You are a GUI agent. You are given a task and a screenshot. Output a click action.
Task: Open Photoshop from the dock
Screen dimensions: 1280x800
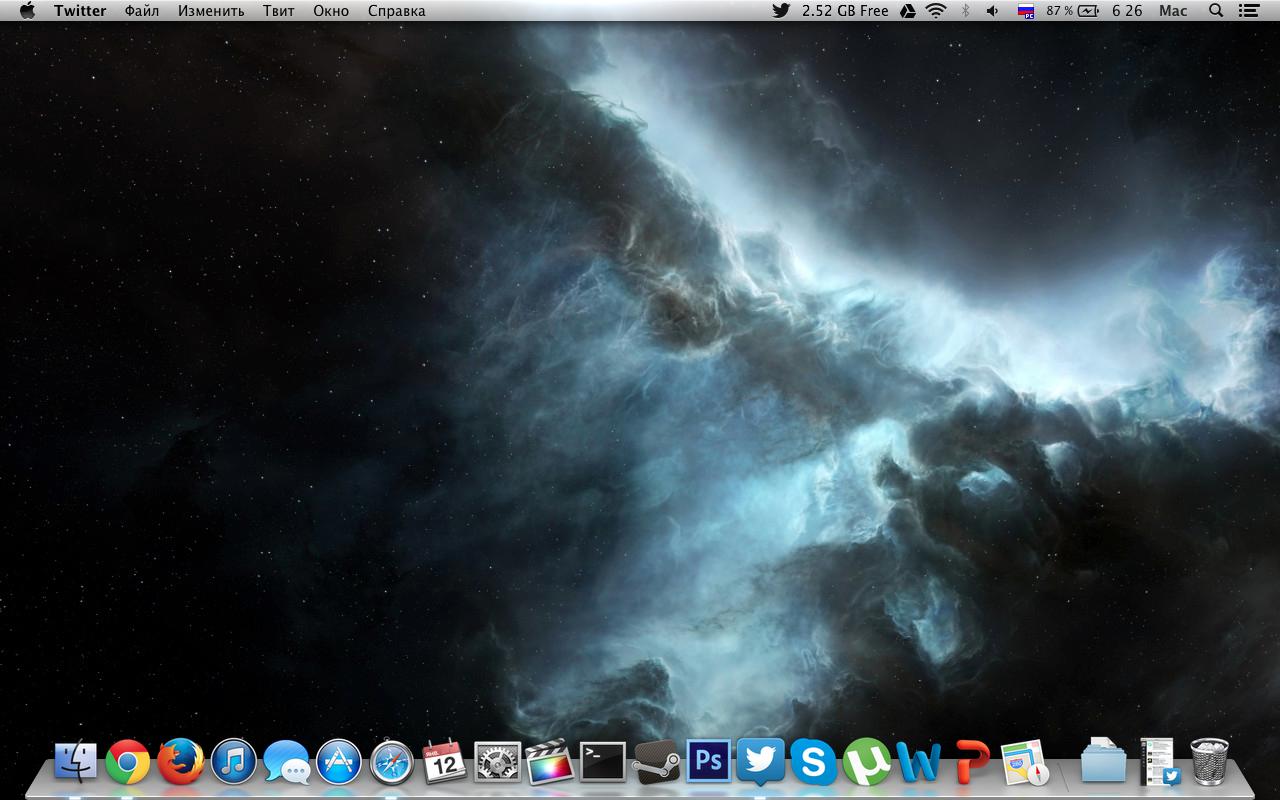708,762
